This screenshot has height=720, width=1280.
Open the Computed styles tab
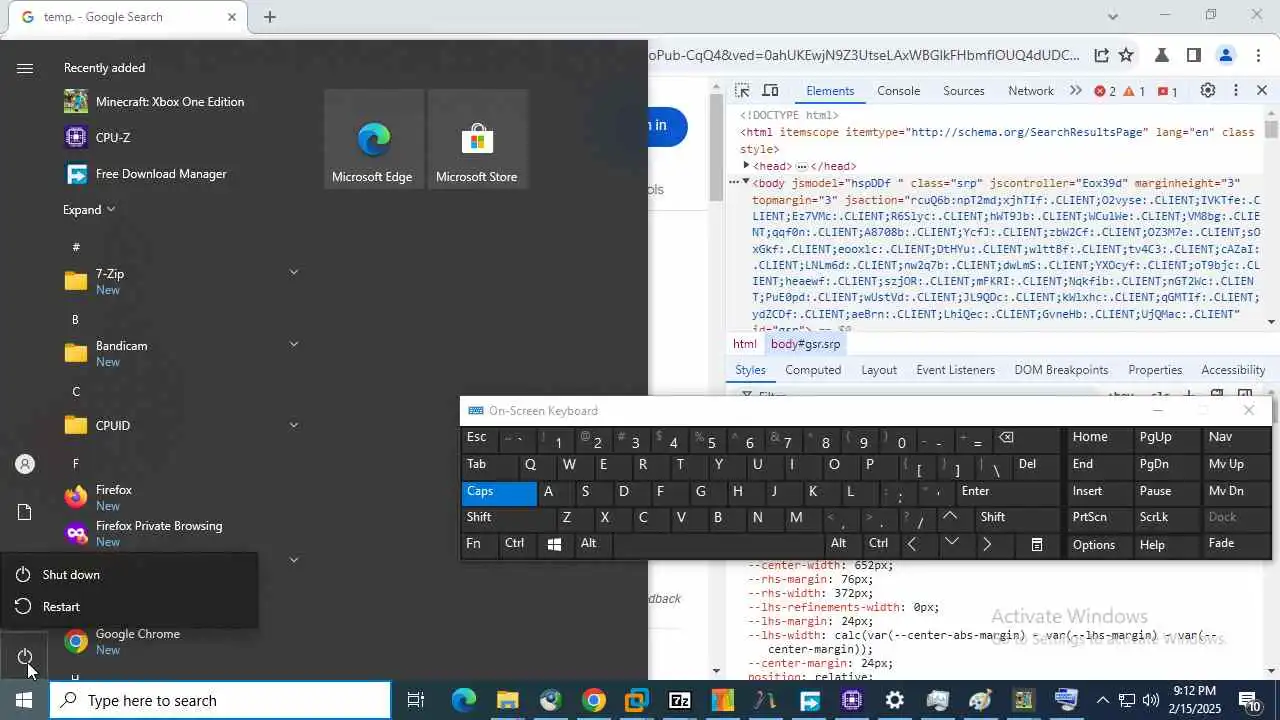pyautogui.click(x=813, y=370)
